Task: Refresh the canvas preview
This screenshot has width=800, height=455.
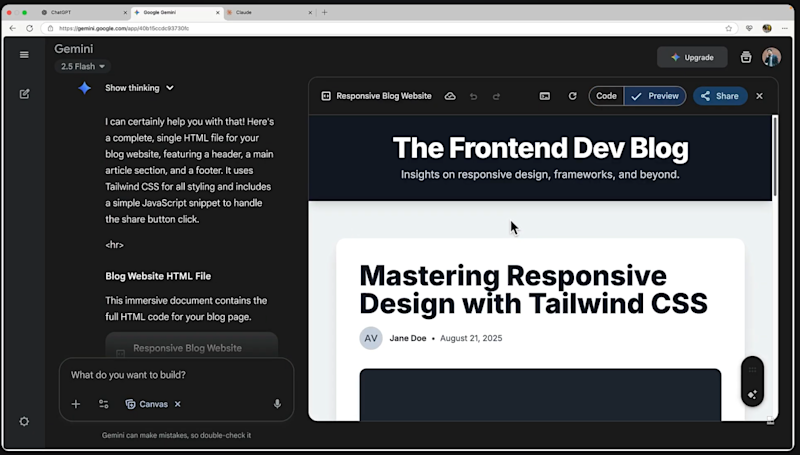Action: 572,96
